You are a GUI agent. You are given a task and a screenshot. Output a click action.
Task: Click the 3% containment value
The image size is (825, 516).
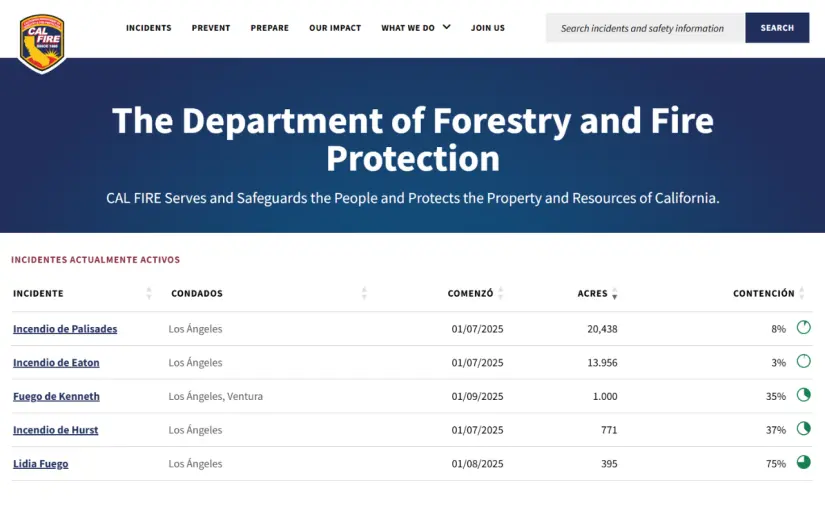coord(779,362)
